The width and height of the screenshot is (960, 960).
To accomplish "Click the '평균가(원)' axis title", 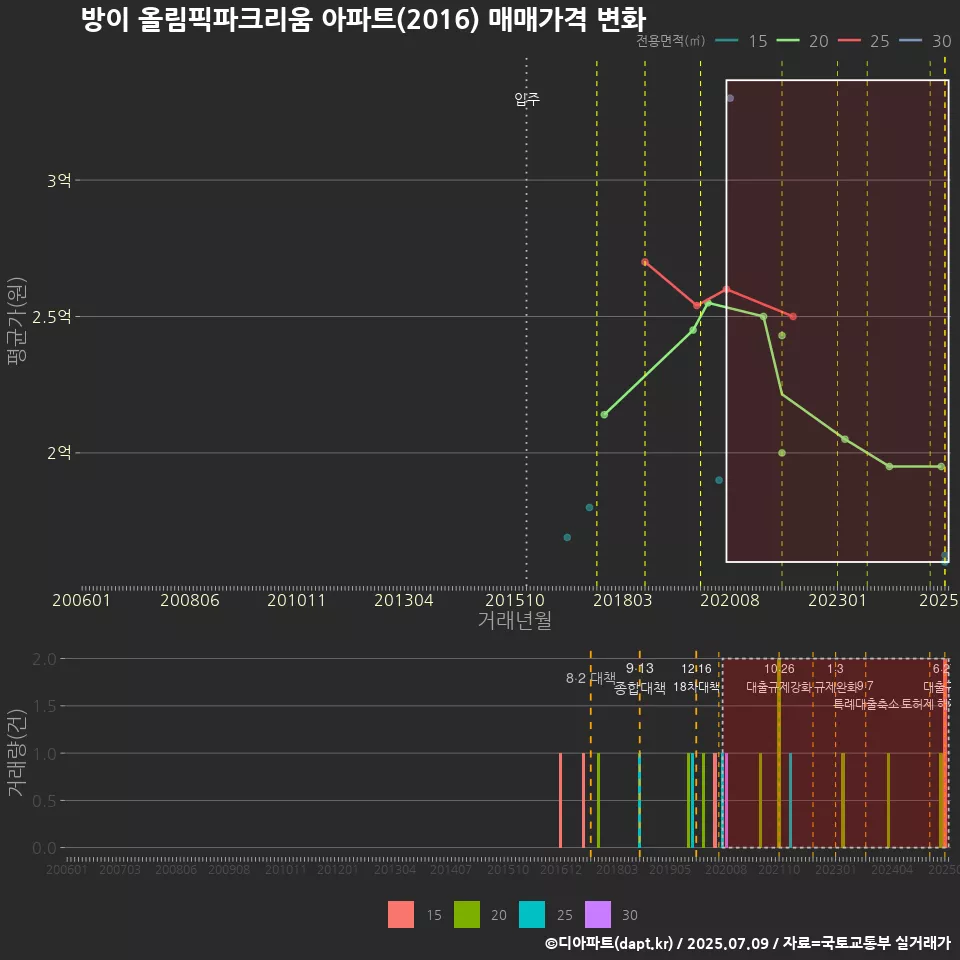I will [x=17, y=320].
